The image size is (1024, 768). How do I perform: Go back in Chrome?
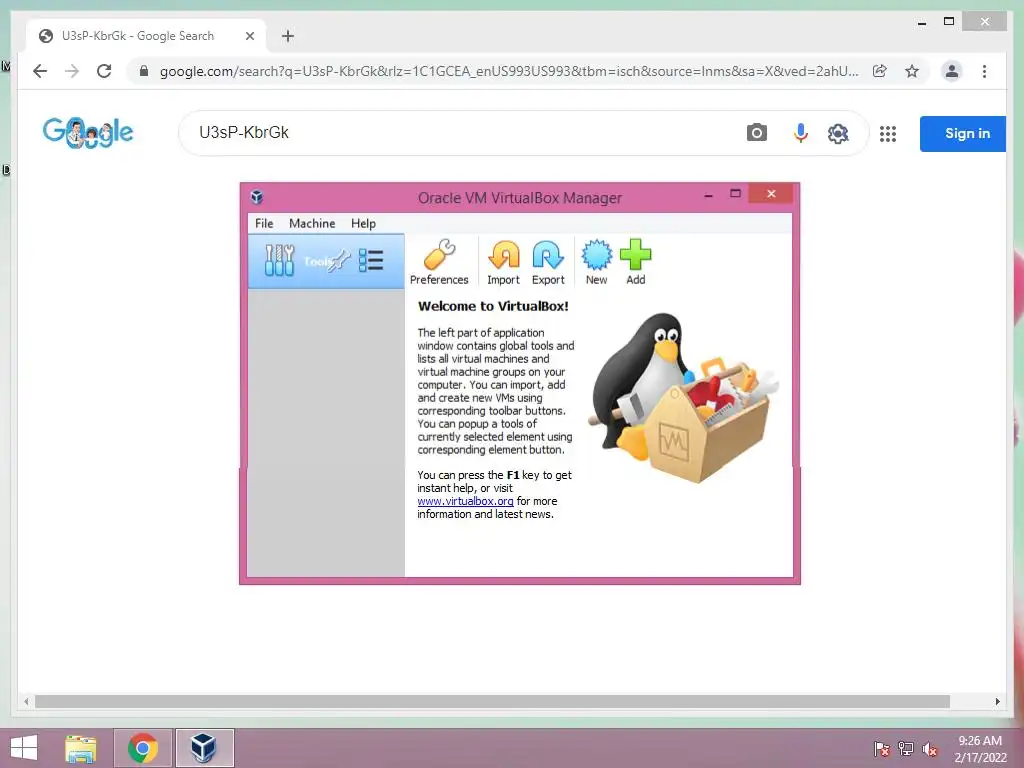coord(40,71)
